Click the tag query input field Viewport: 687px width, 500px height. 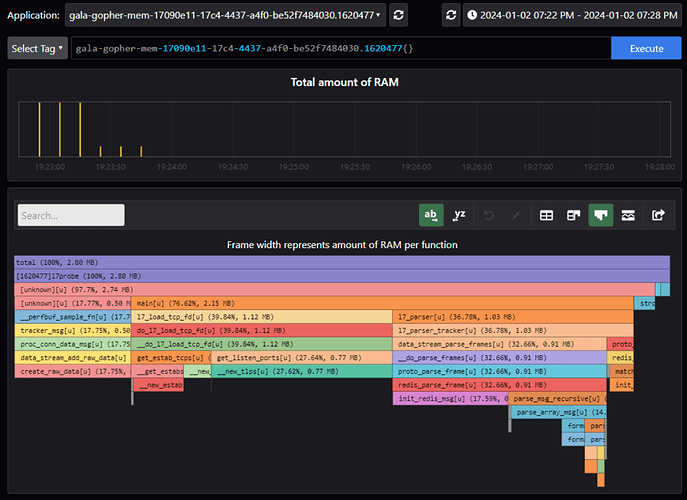(x=340, y=48)
